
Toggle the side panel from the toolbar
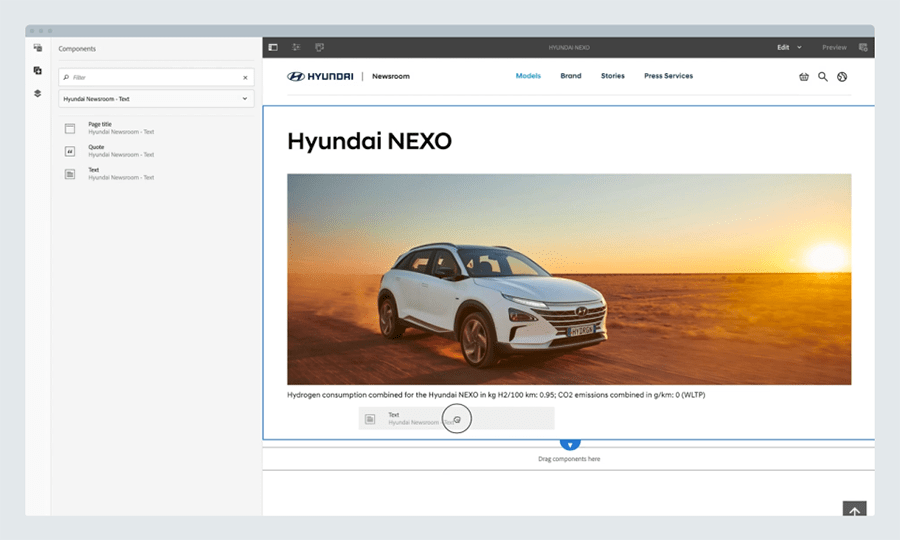pos(273,47)
